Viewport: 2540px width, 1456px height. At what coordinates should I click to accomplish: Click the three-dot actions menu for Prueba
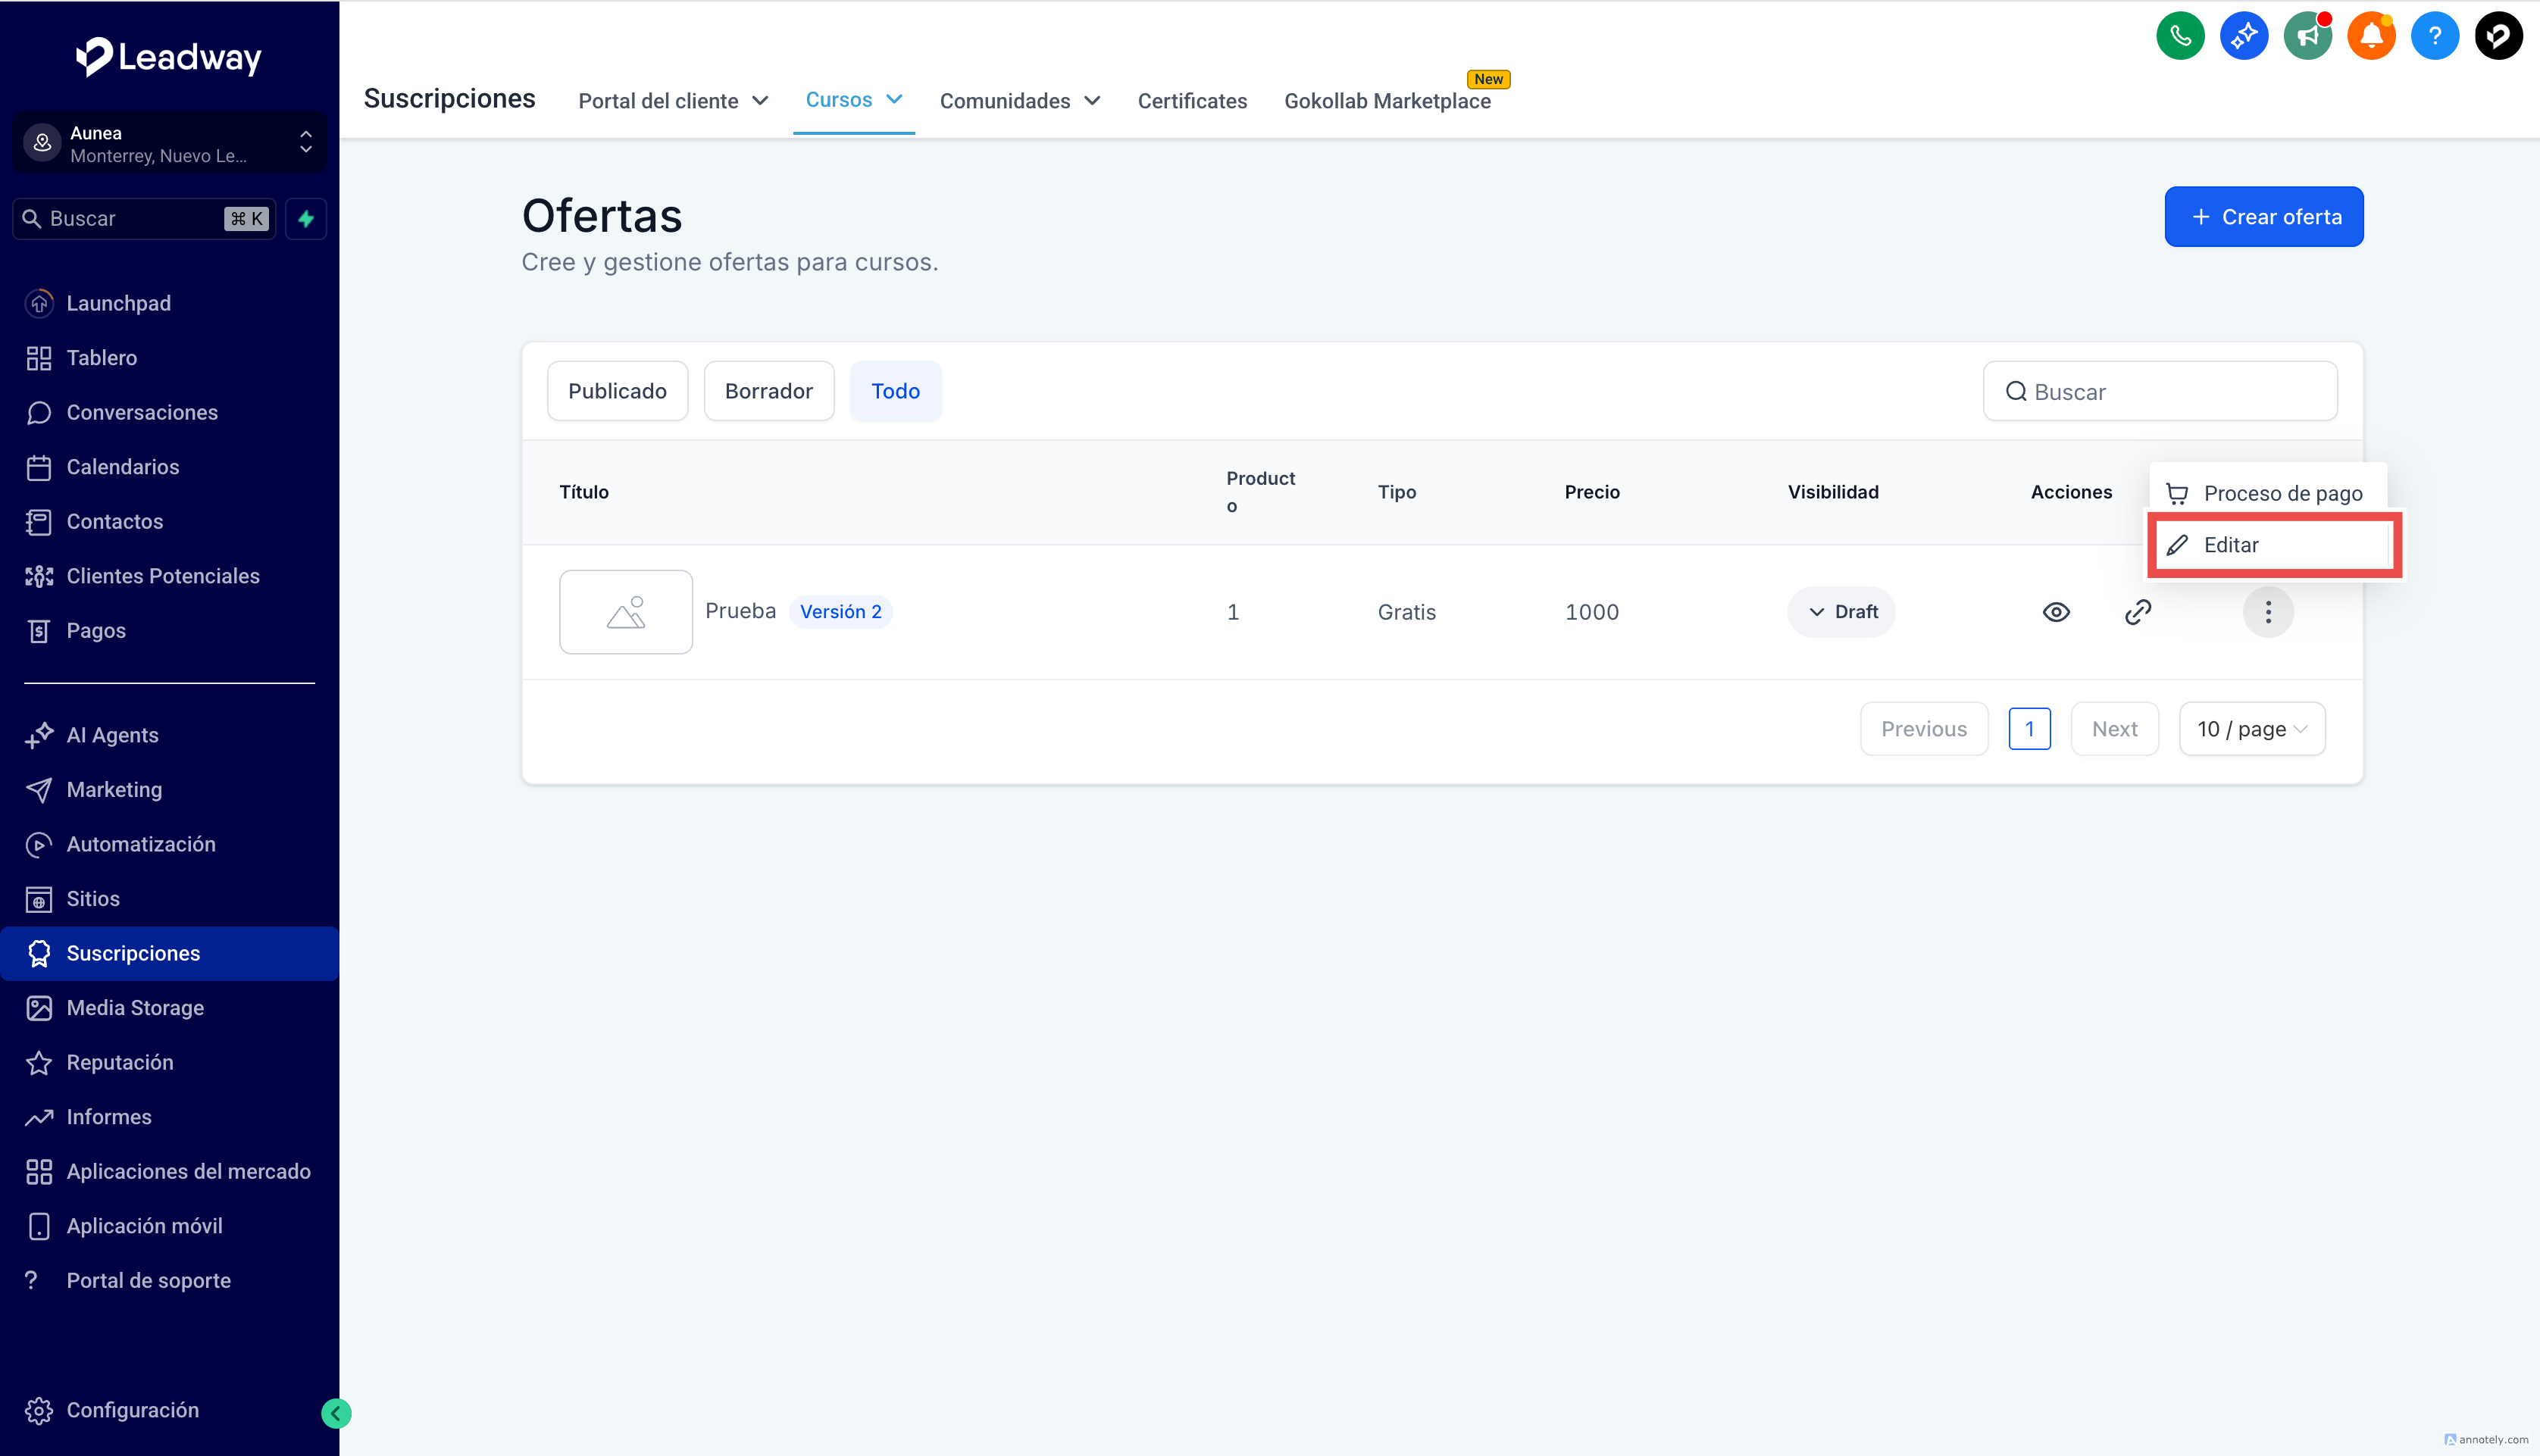tap(2267, 612)
